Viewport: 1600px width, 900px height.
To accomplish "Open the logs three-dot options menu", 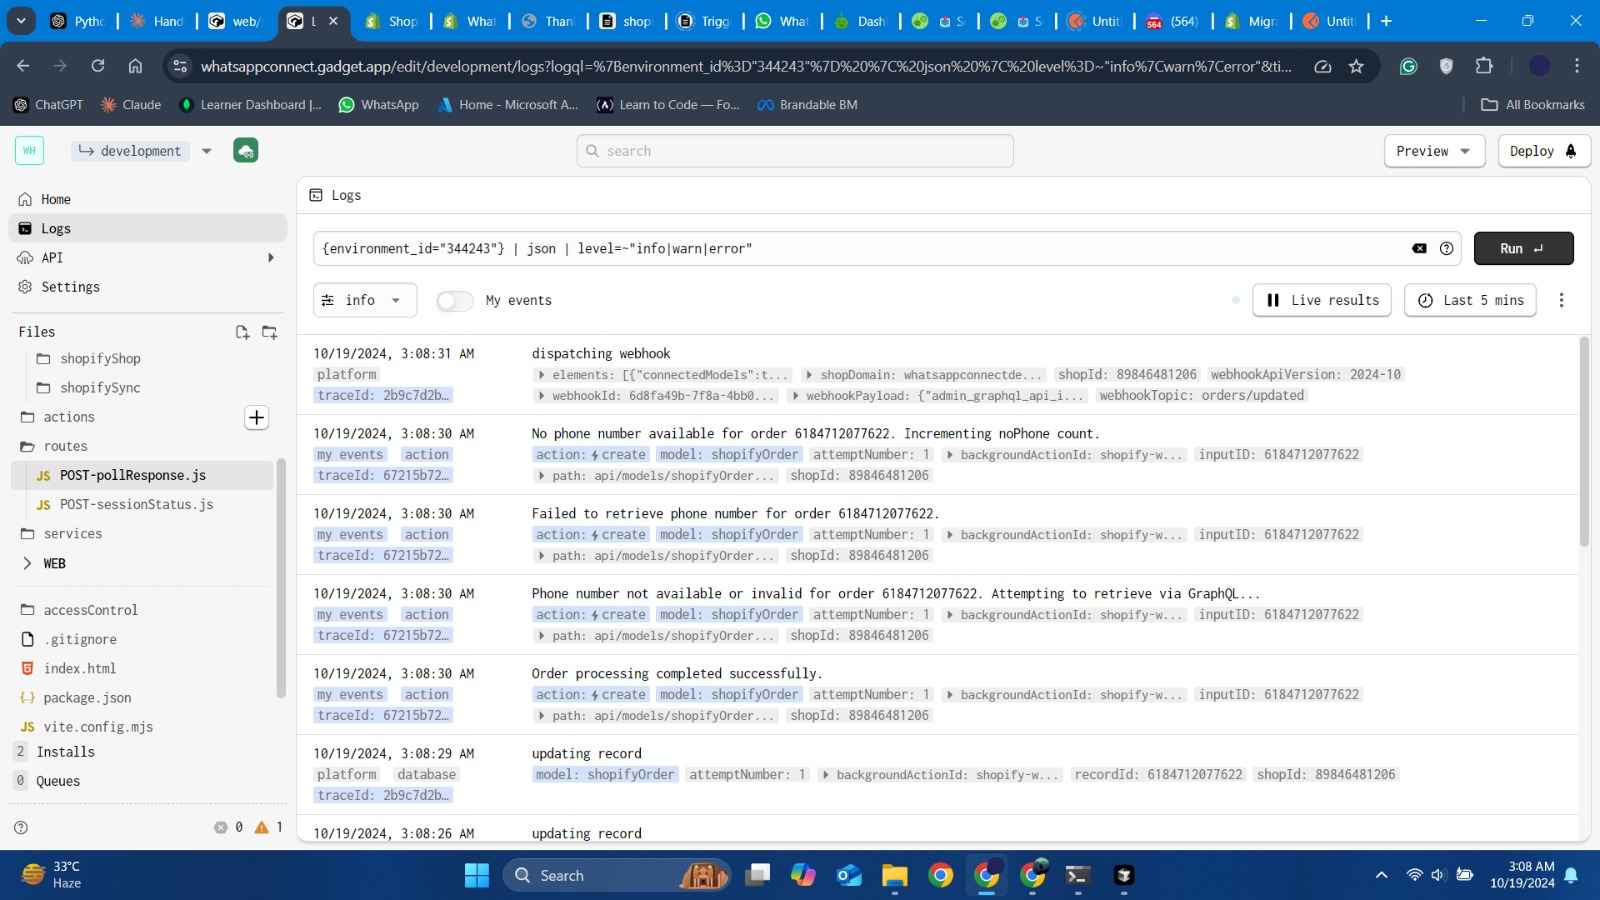I will pos(1561,300).
